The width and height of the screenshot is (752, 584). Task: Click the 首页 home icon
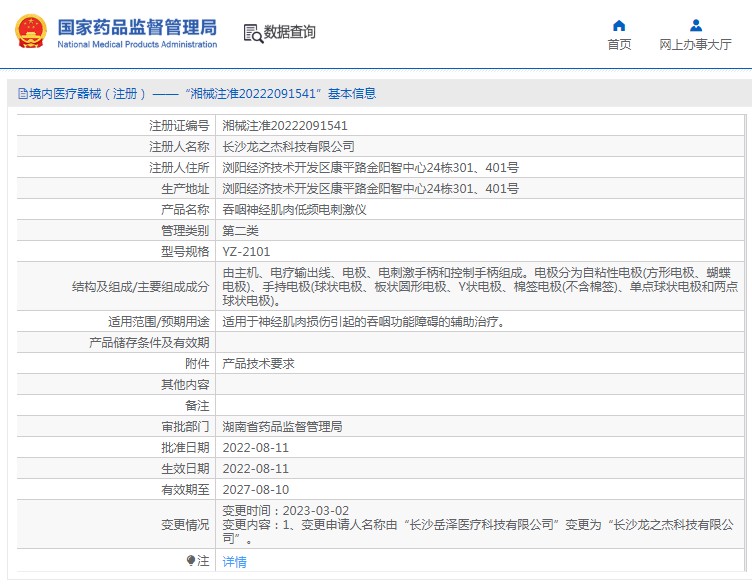tap(619, 25)
